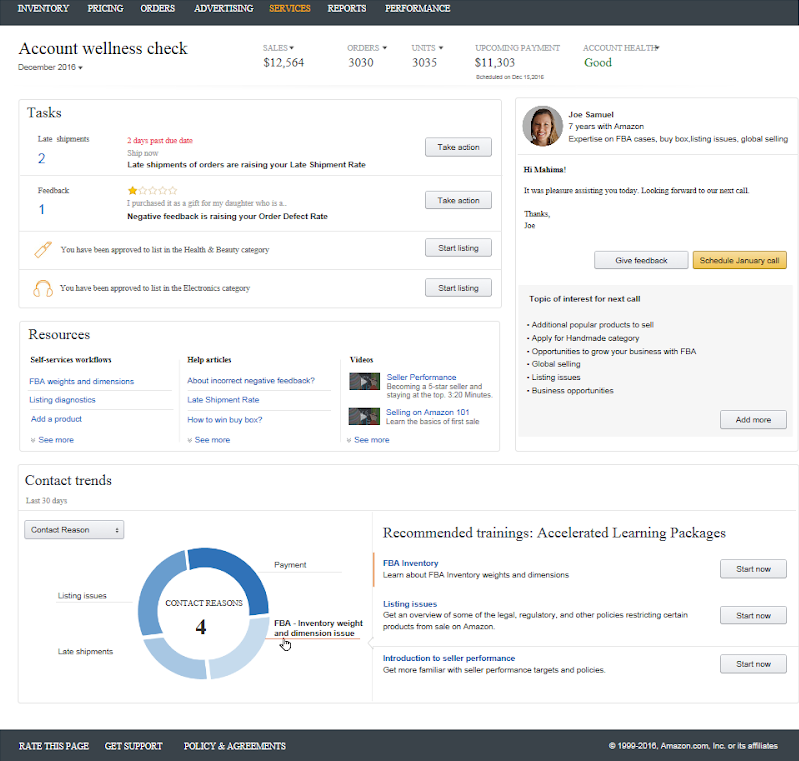Click Add more topics button

tap(753, 419)
